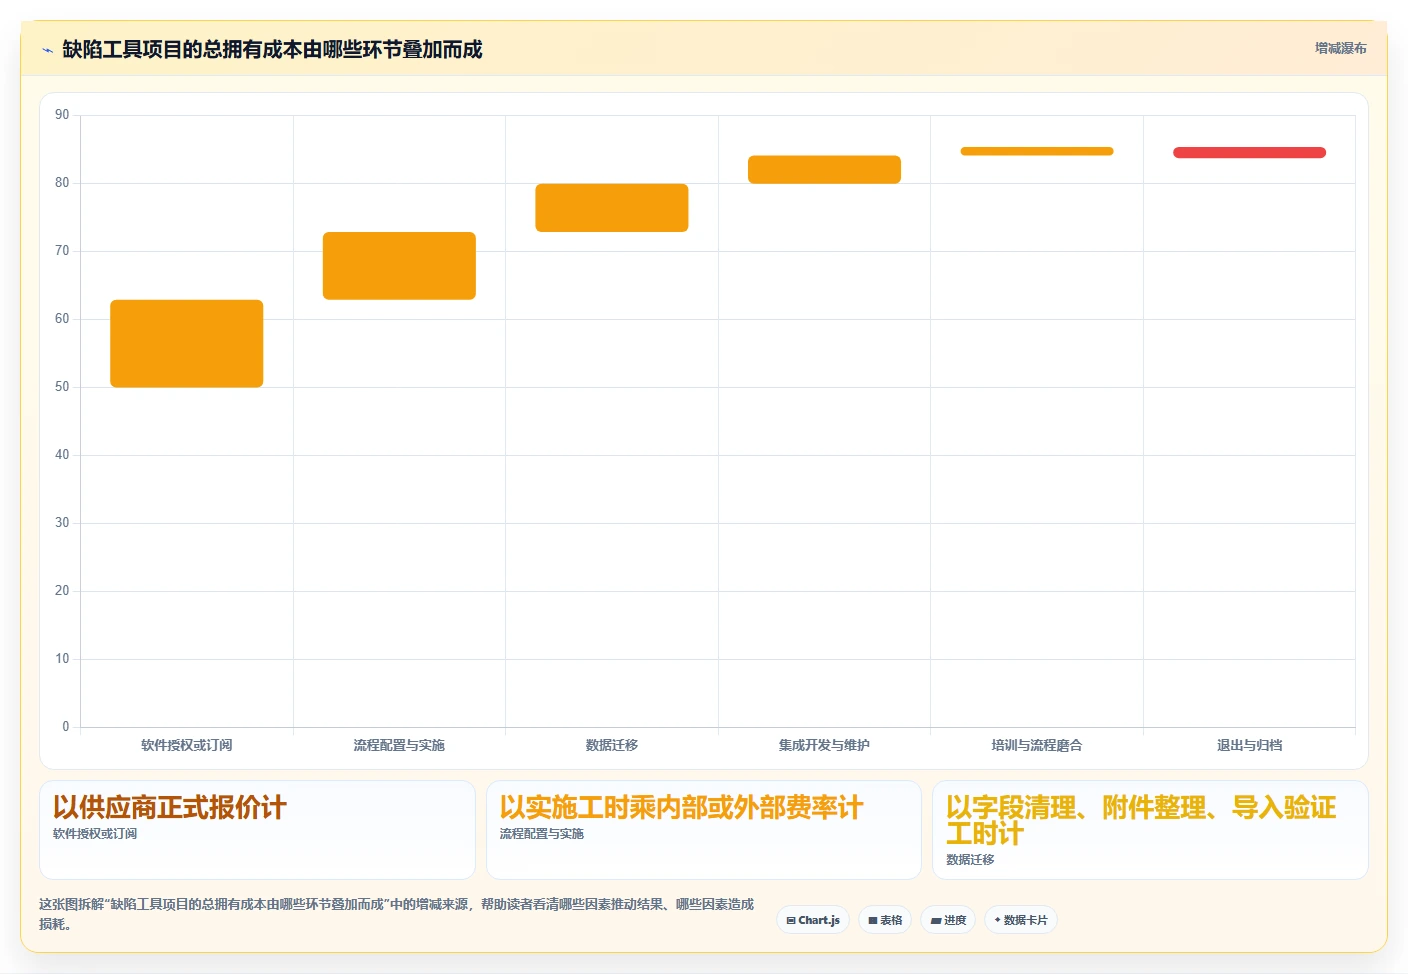Open the 以字段清理、附件整理、导入验证工时计 card
The height and width of the screenshot is (974, 1408).
[1150, 830]
